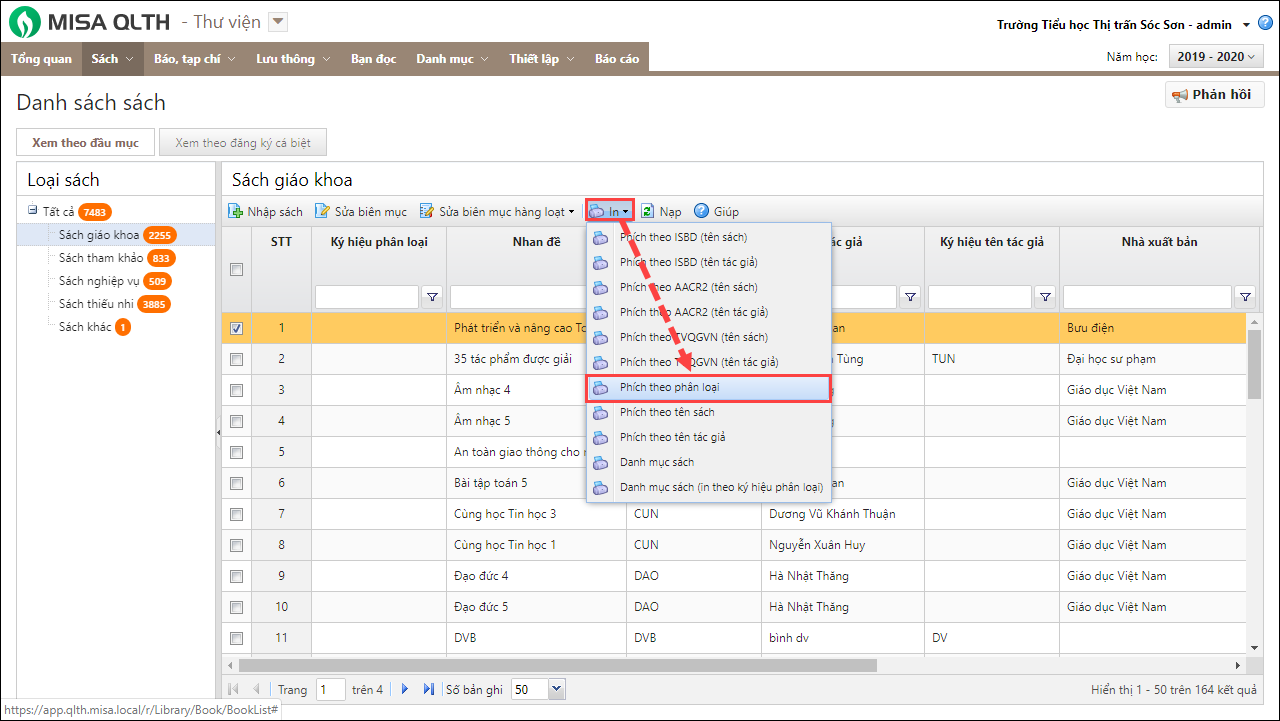The height and width of the screenshot is (721, 1280).
Task: Click the Phản hồi megaphone button
Action: coord(1215,95)
